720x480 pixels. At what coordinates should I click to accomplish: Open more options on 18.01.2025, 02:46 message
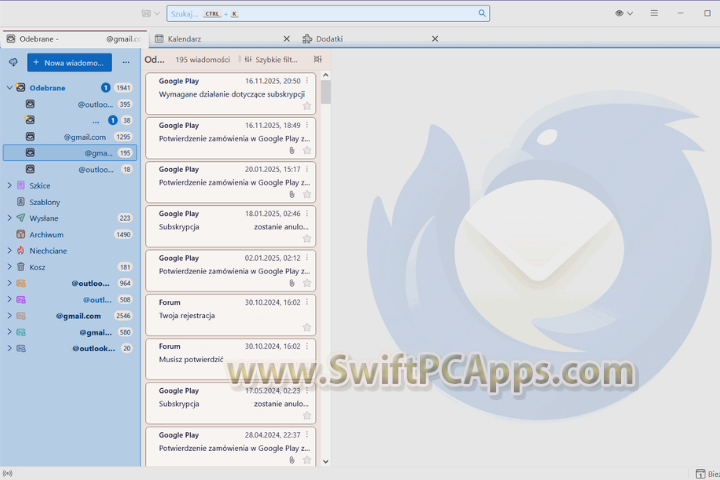[x=307, y=214]
